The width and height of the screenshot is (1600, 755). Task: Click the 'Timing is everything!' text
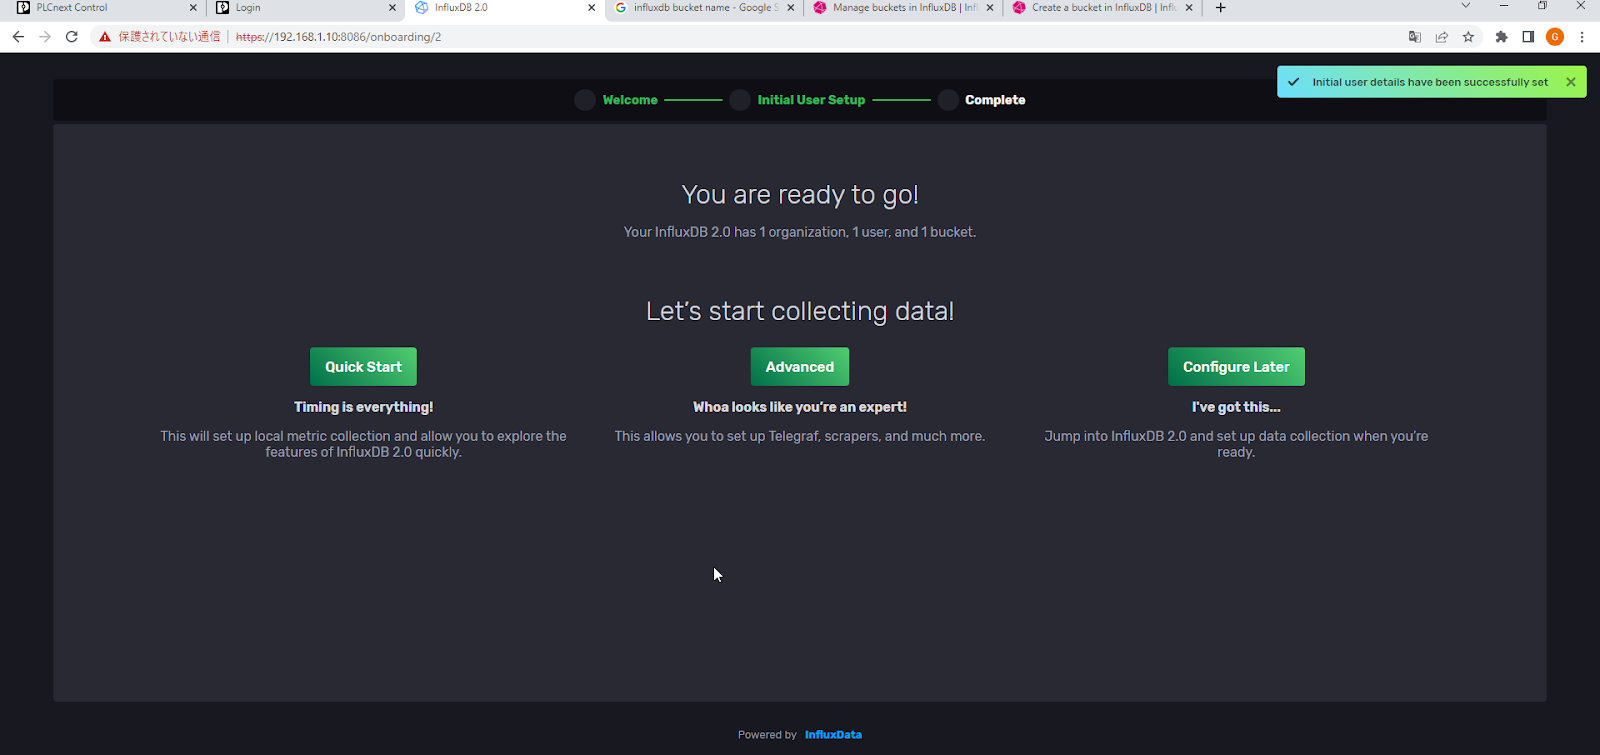[x=363, y=407]
